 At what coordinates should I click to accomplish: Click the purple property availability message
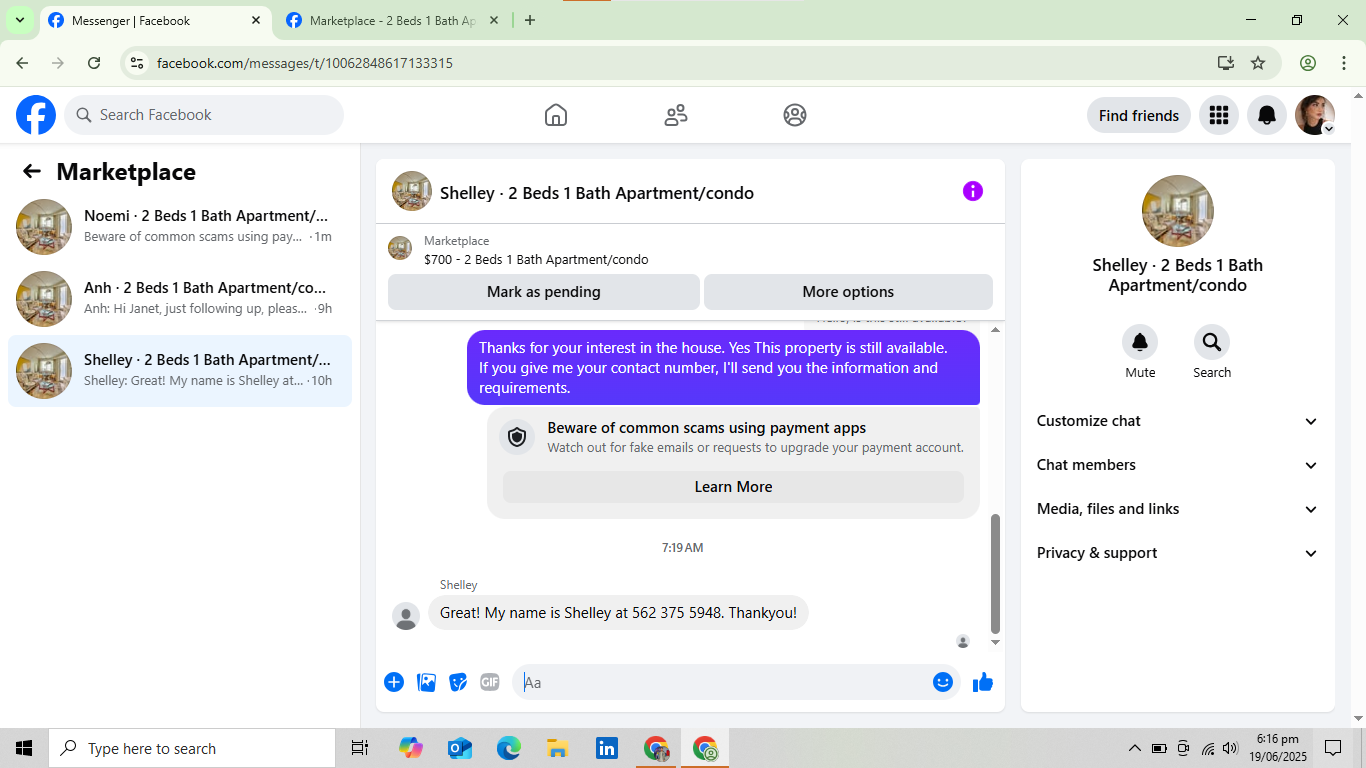pos(723,367)
